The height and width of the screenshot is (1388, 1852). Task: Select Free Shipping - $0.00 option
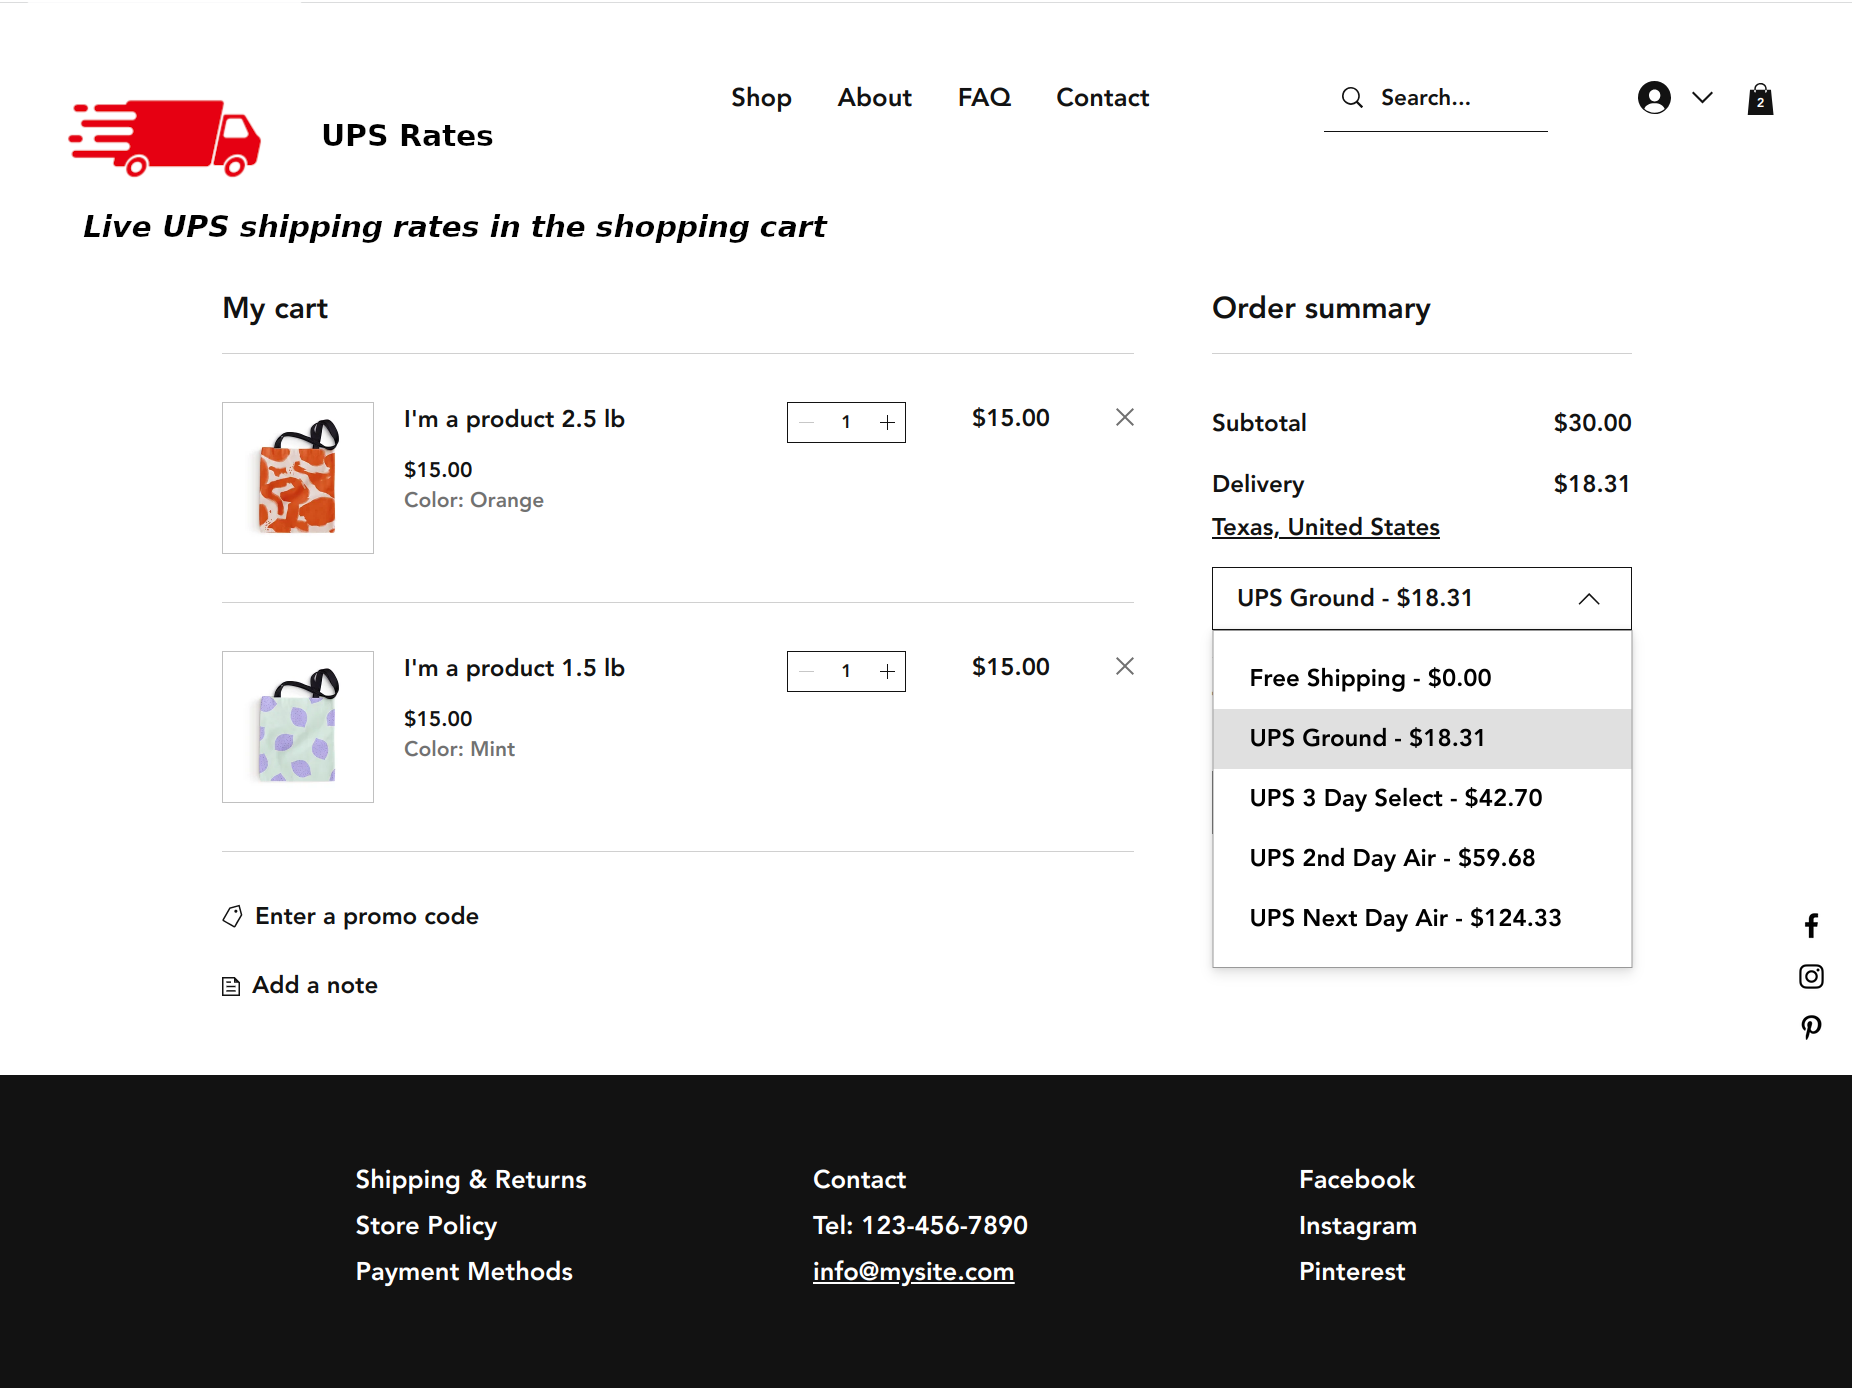[1422, 678]
